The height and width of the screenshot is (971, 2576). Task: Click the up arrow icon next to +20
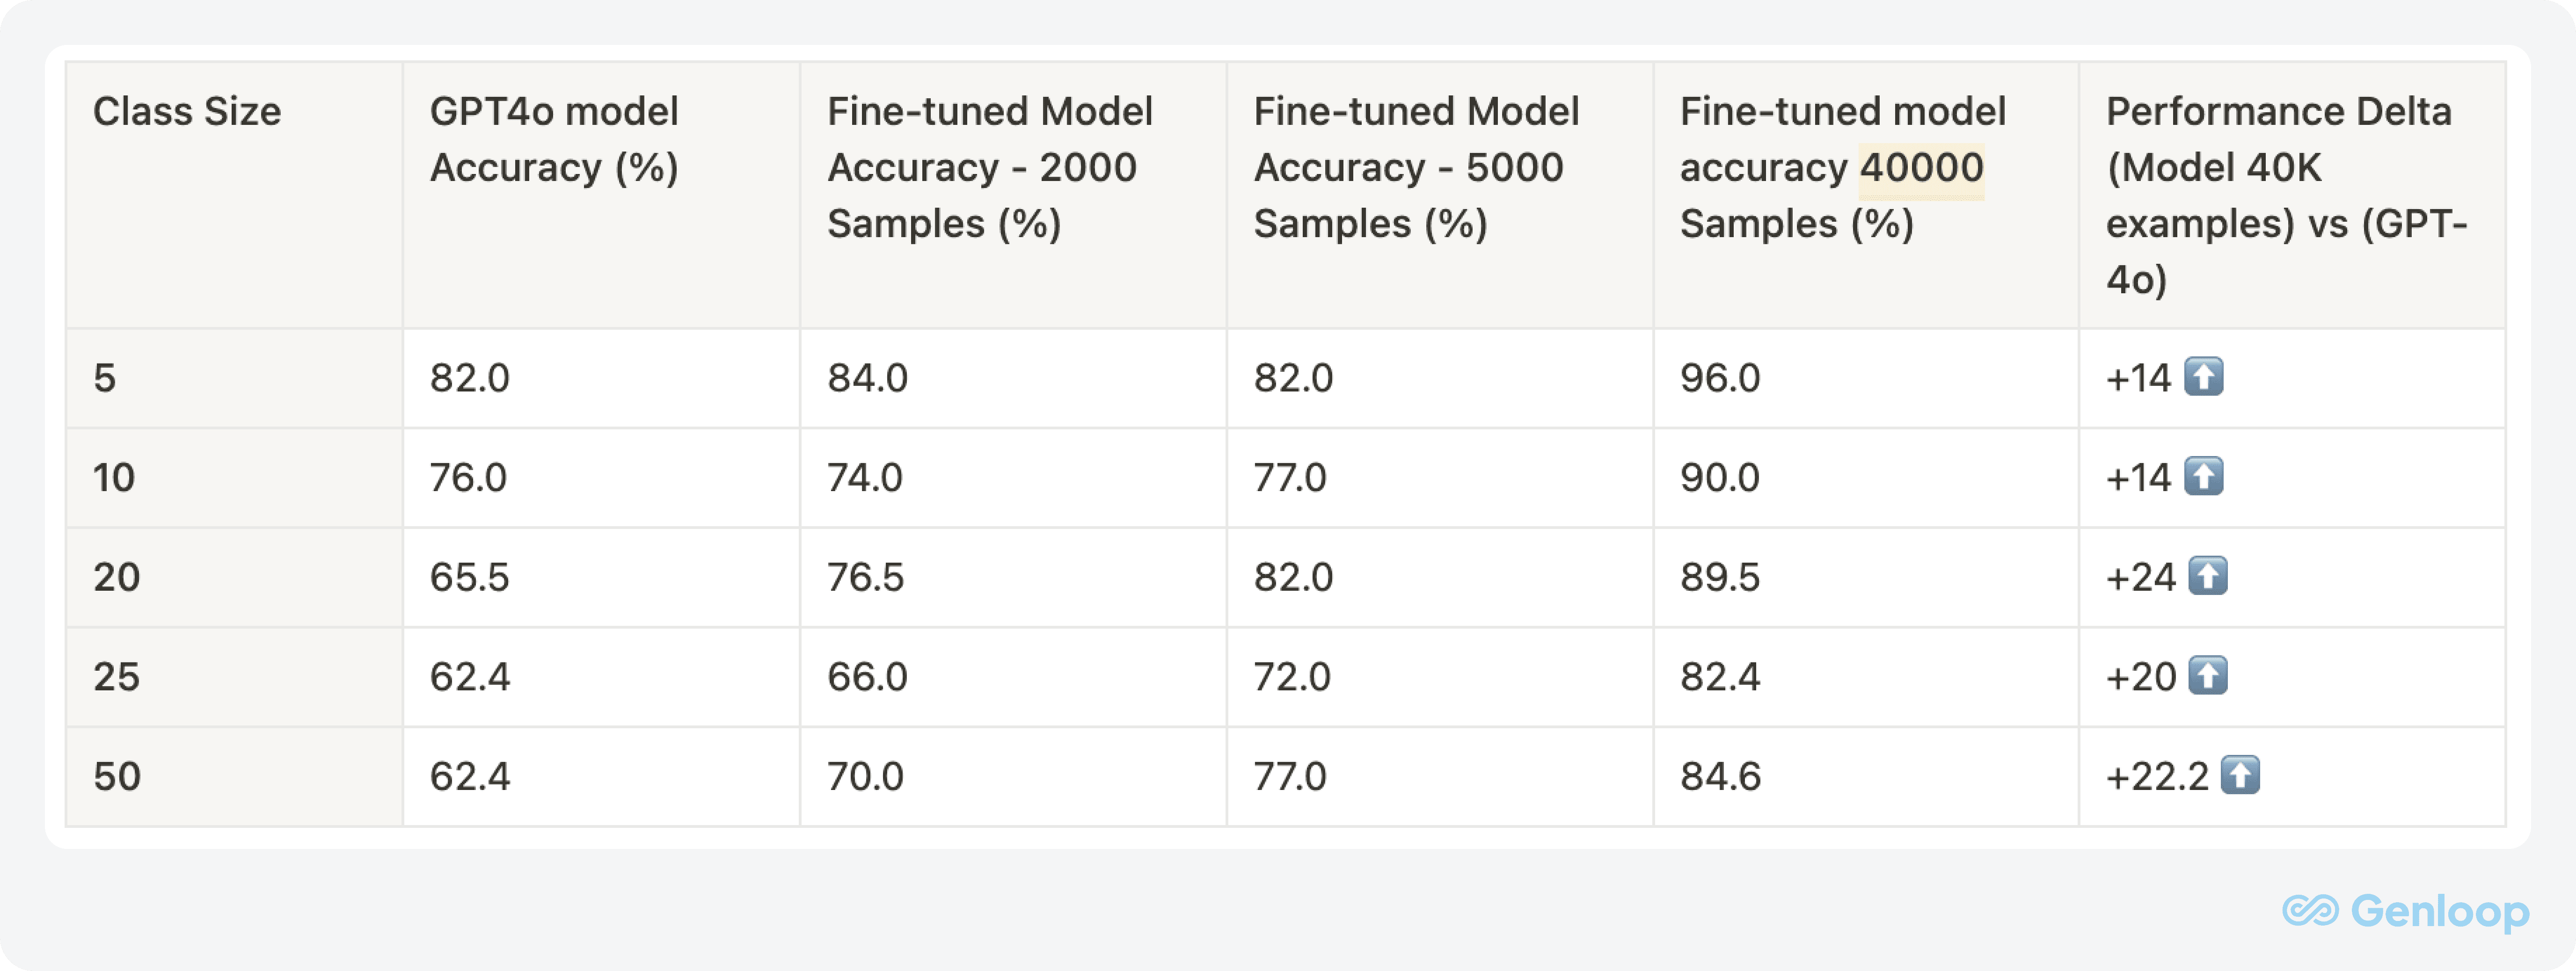pos(2208,676)
